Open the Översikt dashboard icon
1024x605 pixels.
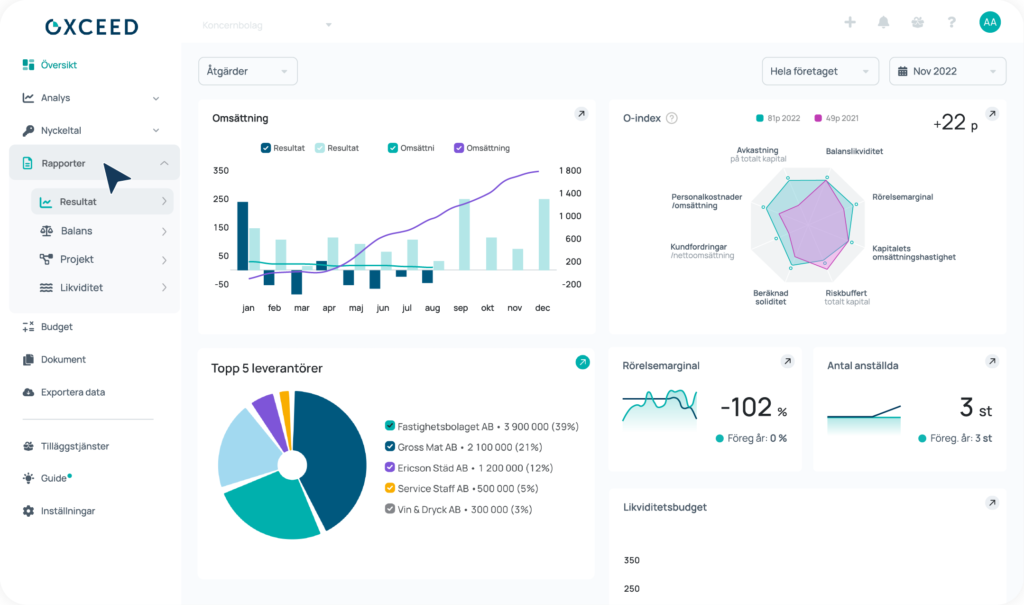(x=30, y=64)
